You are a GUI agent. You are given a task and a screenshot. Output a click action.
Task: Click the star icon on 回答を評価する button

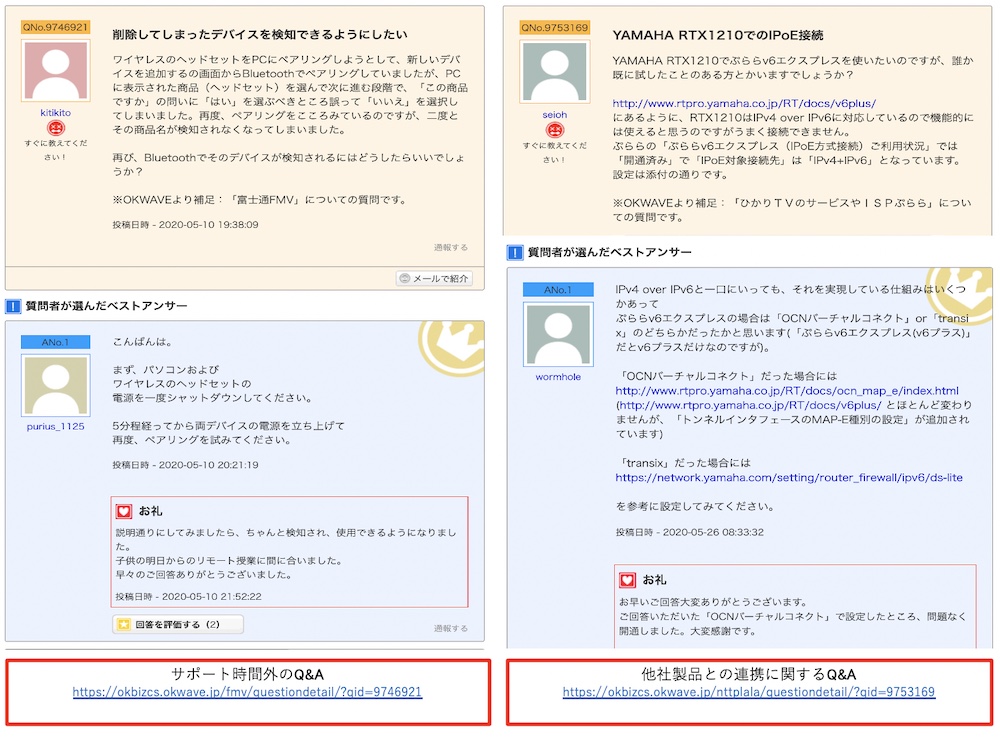(x=124, y=625)
